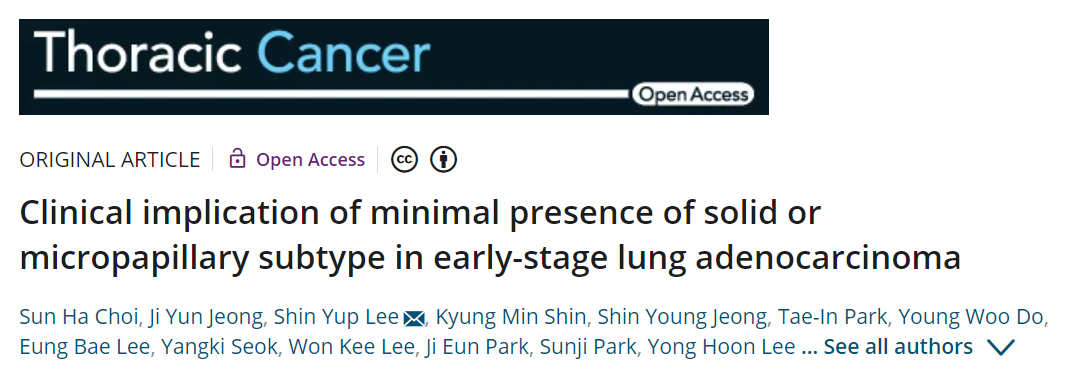Click the envelope icon beside Shin Yup Lee
Viewport: 1067px width, 374px height.
point(414,318)
